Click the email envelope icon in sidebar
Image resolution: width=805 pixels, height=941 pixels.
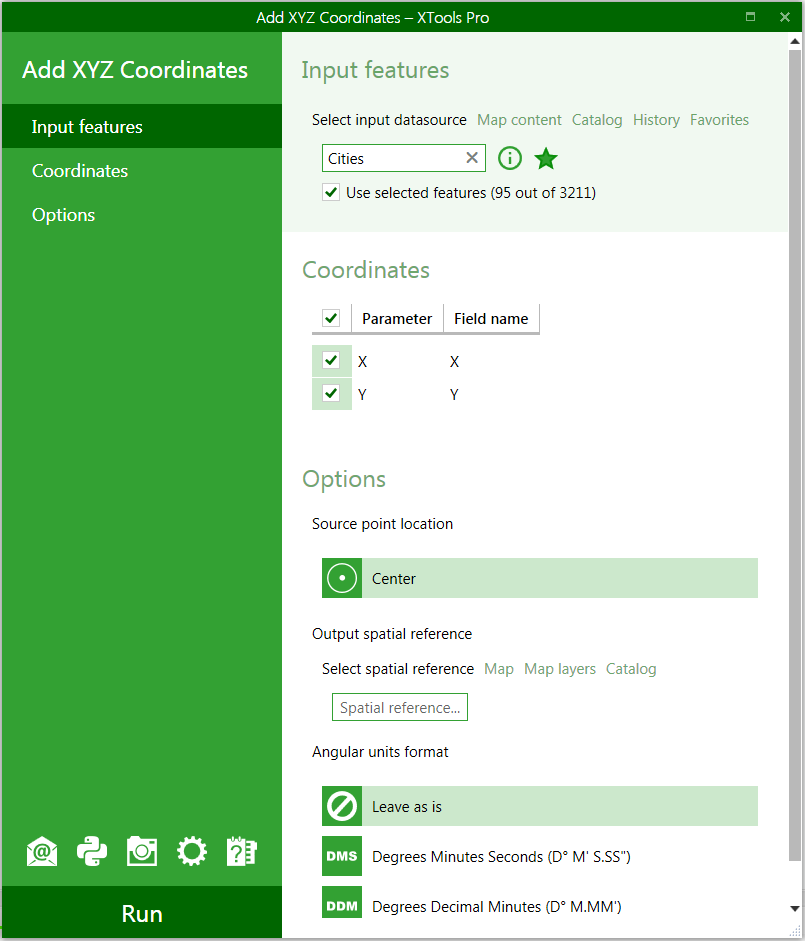tap(42, 852)
